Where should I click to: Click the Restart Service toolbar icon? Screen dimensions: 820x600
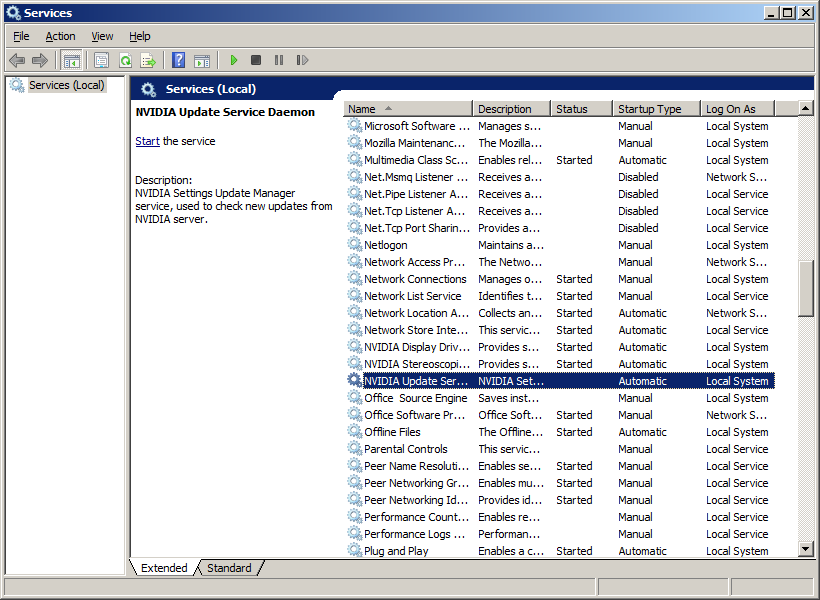coord(302,60)
